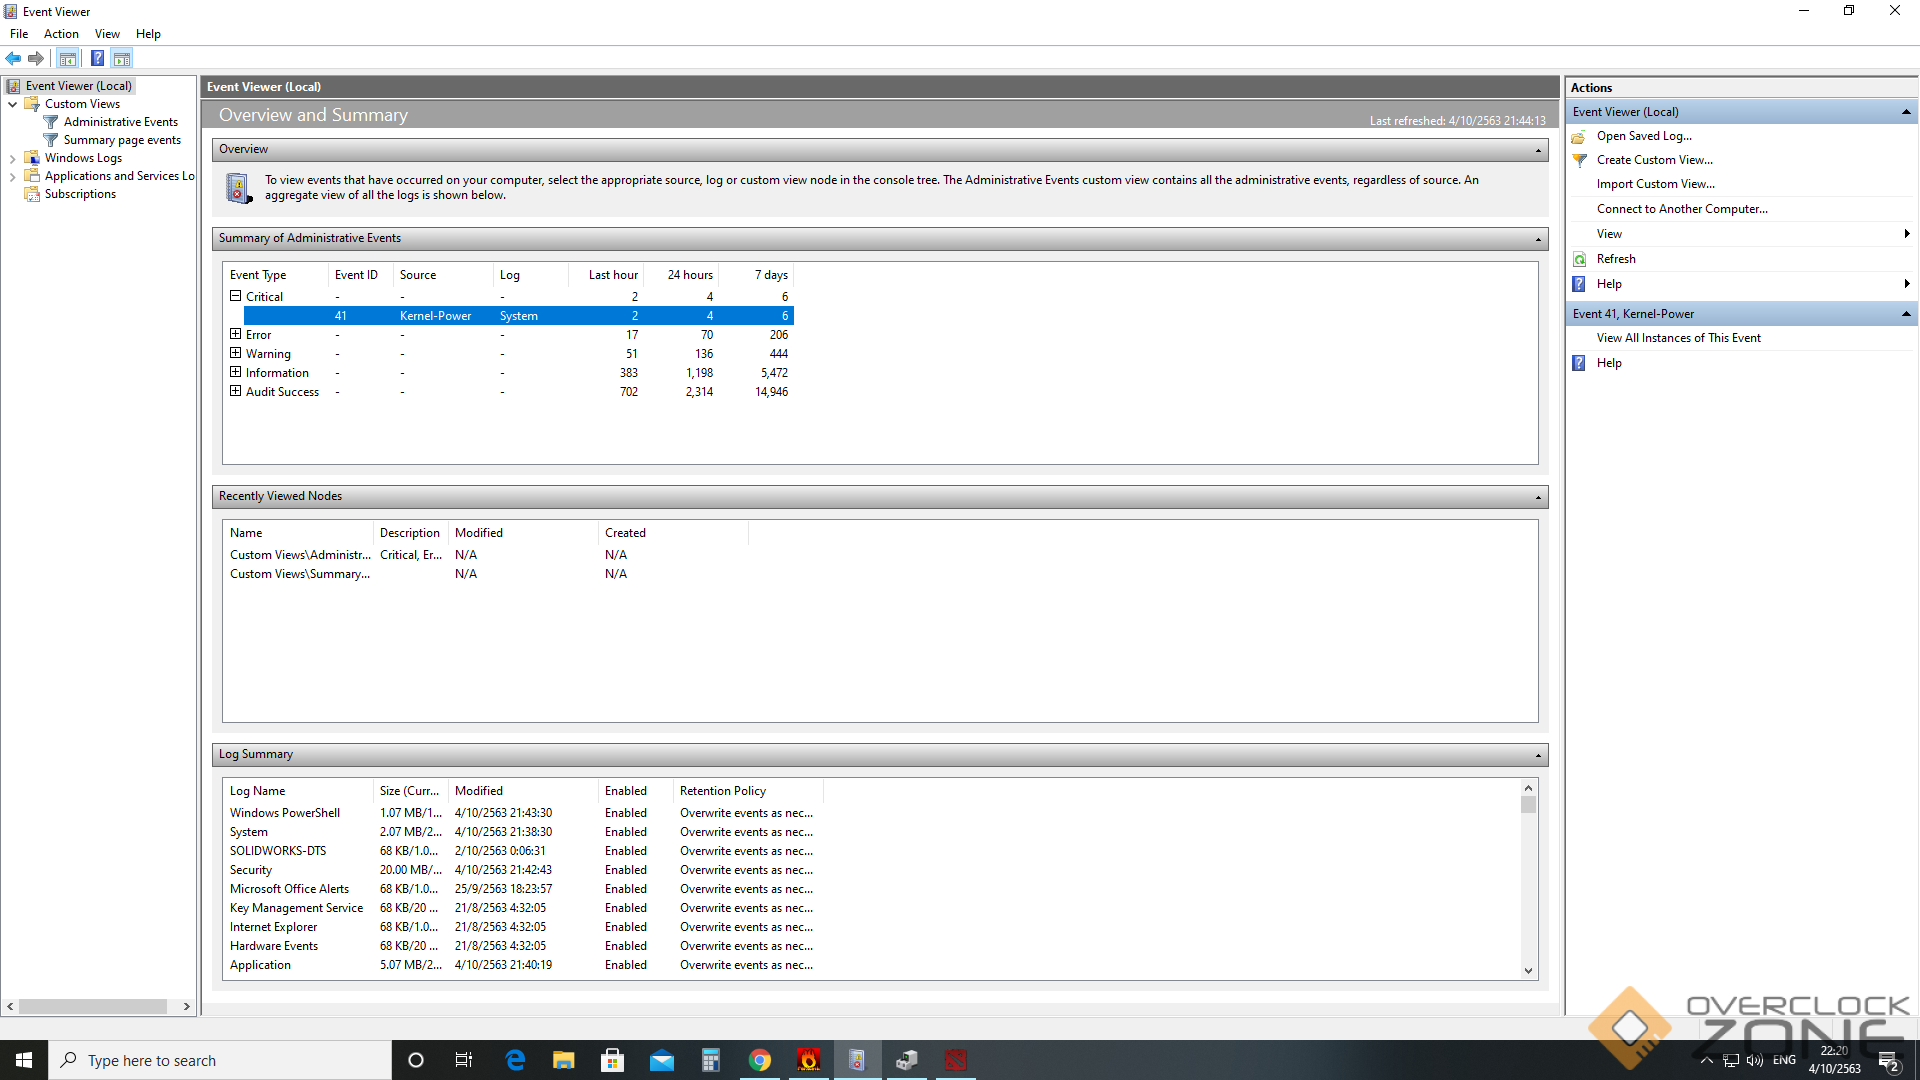Click the Open Saved Log icon
1920x1080 pixels.
1580,136
